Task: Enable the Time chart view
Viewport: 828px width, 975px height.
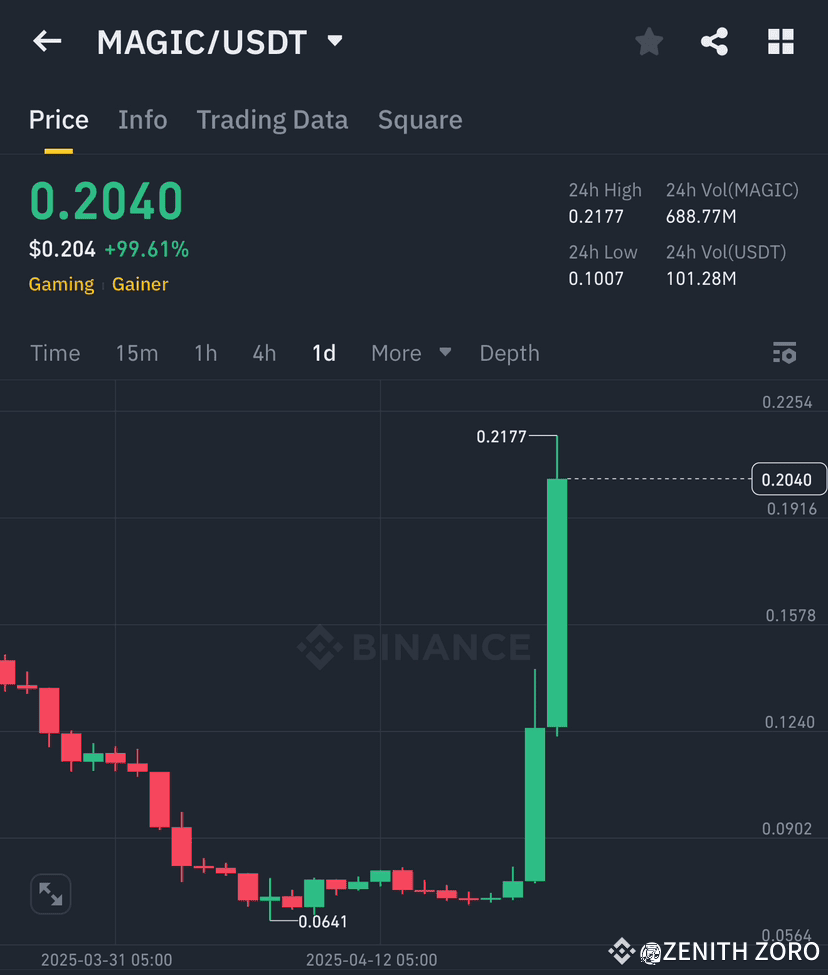Action: (55, 352)
